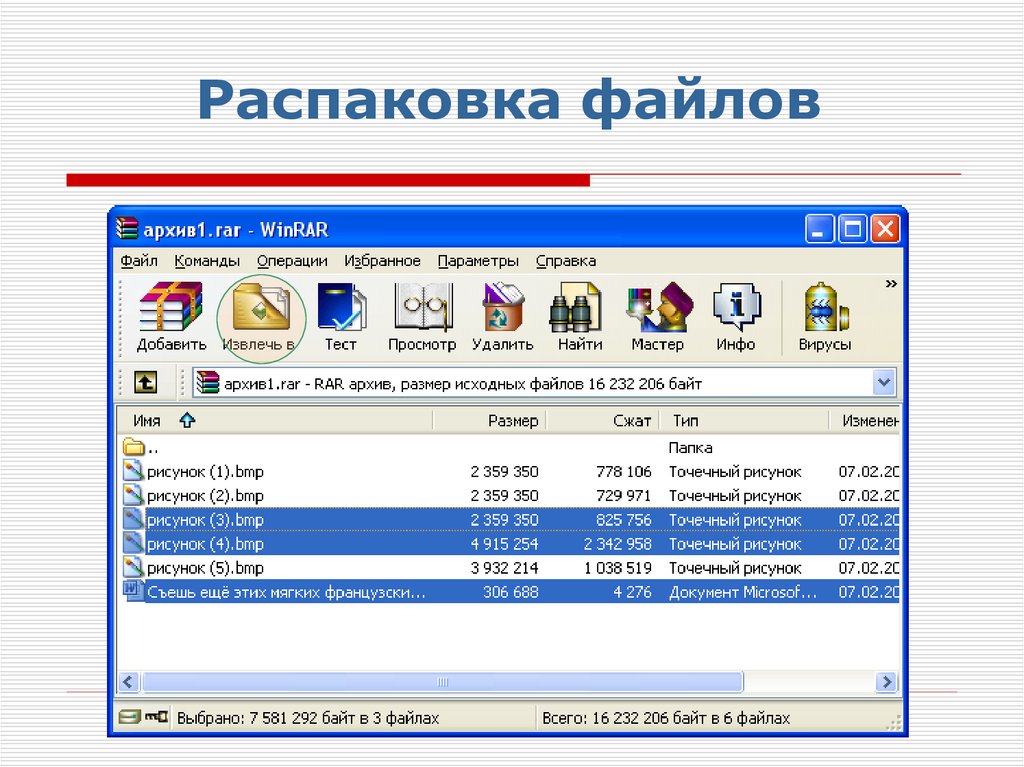Image resolution: width=1024 pixels, height=767 pixels.
Task: Click the horizontal scrollbar thumb
Action: [442, 682]
